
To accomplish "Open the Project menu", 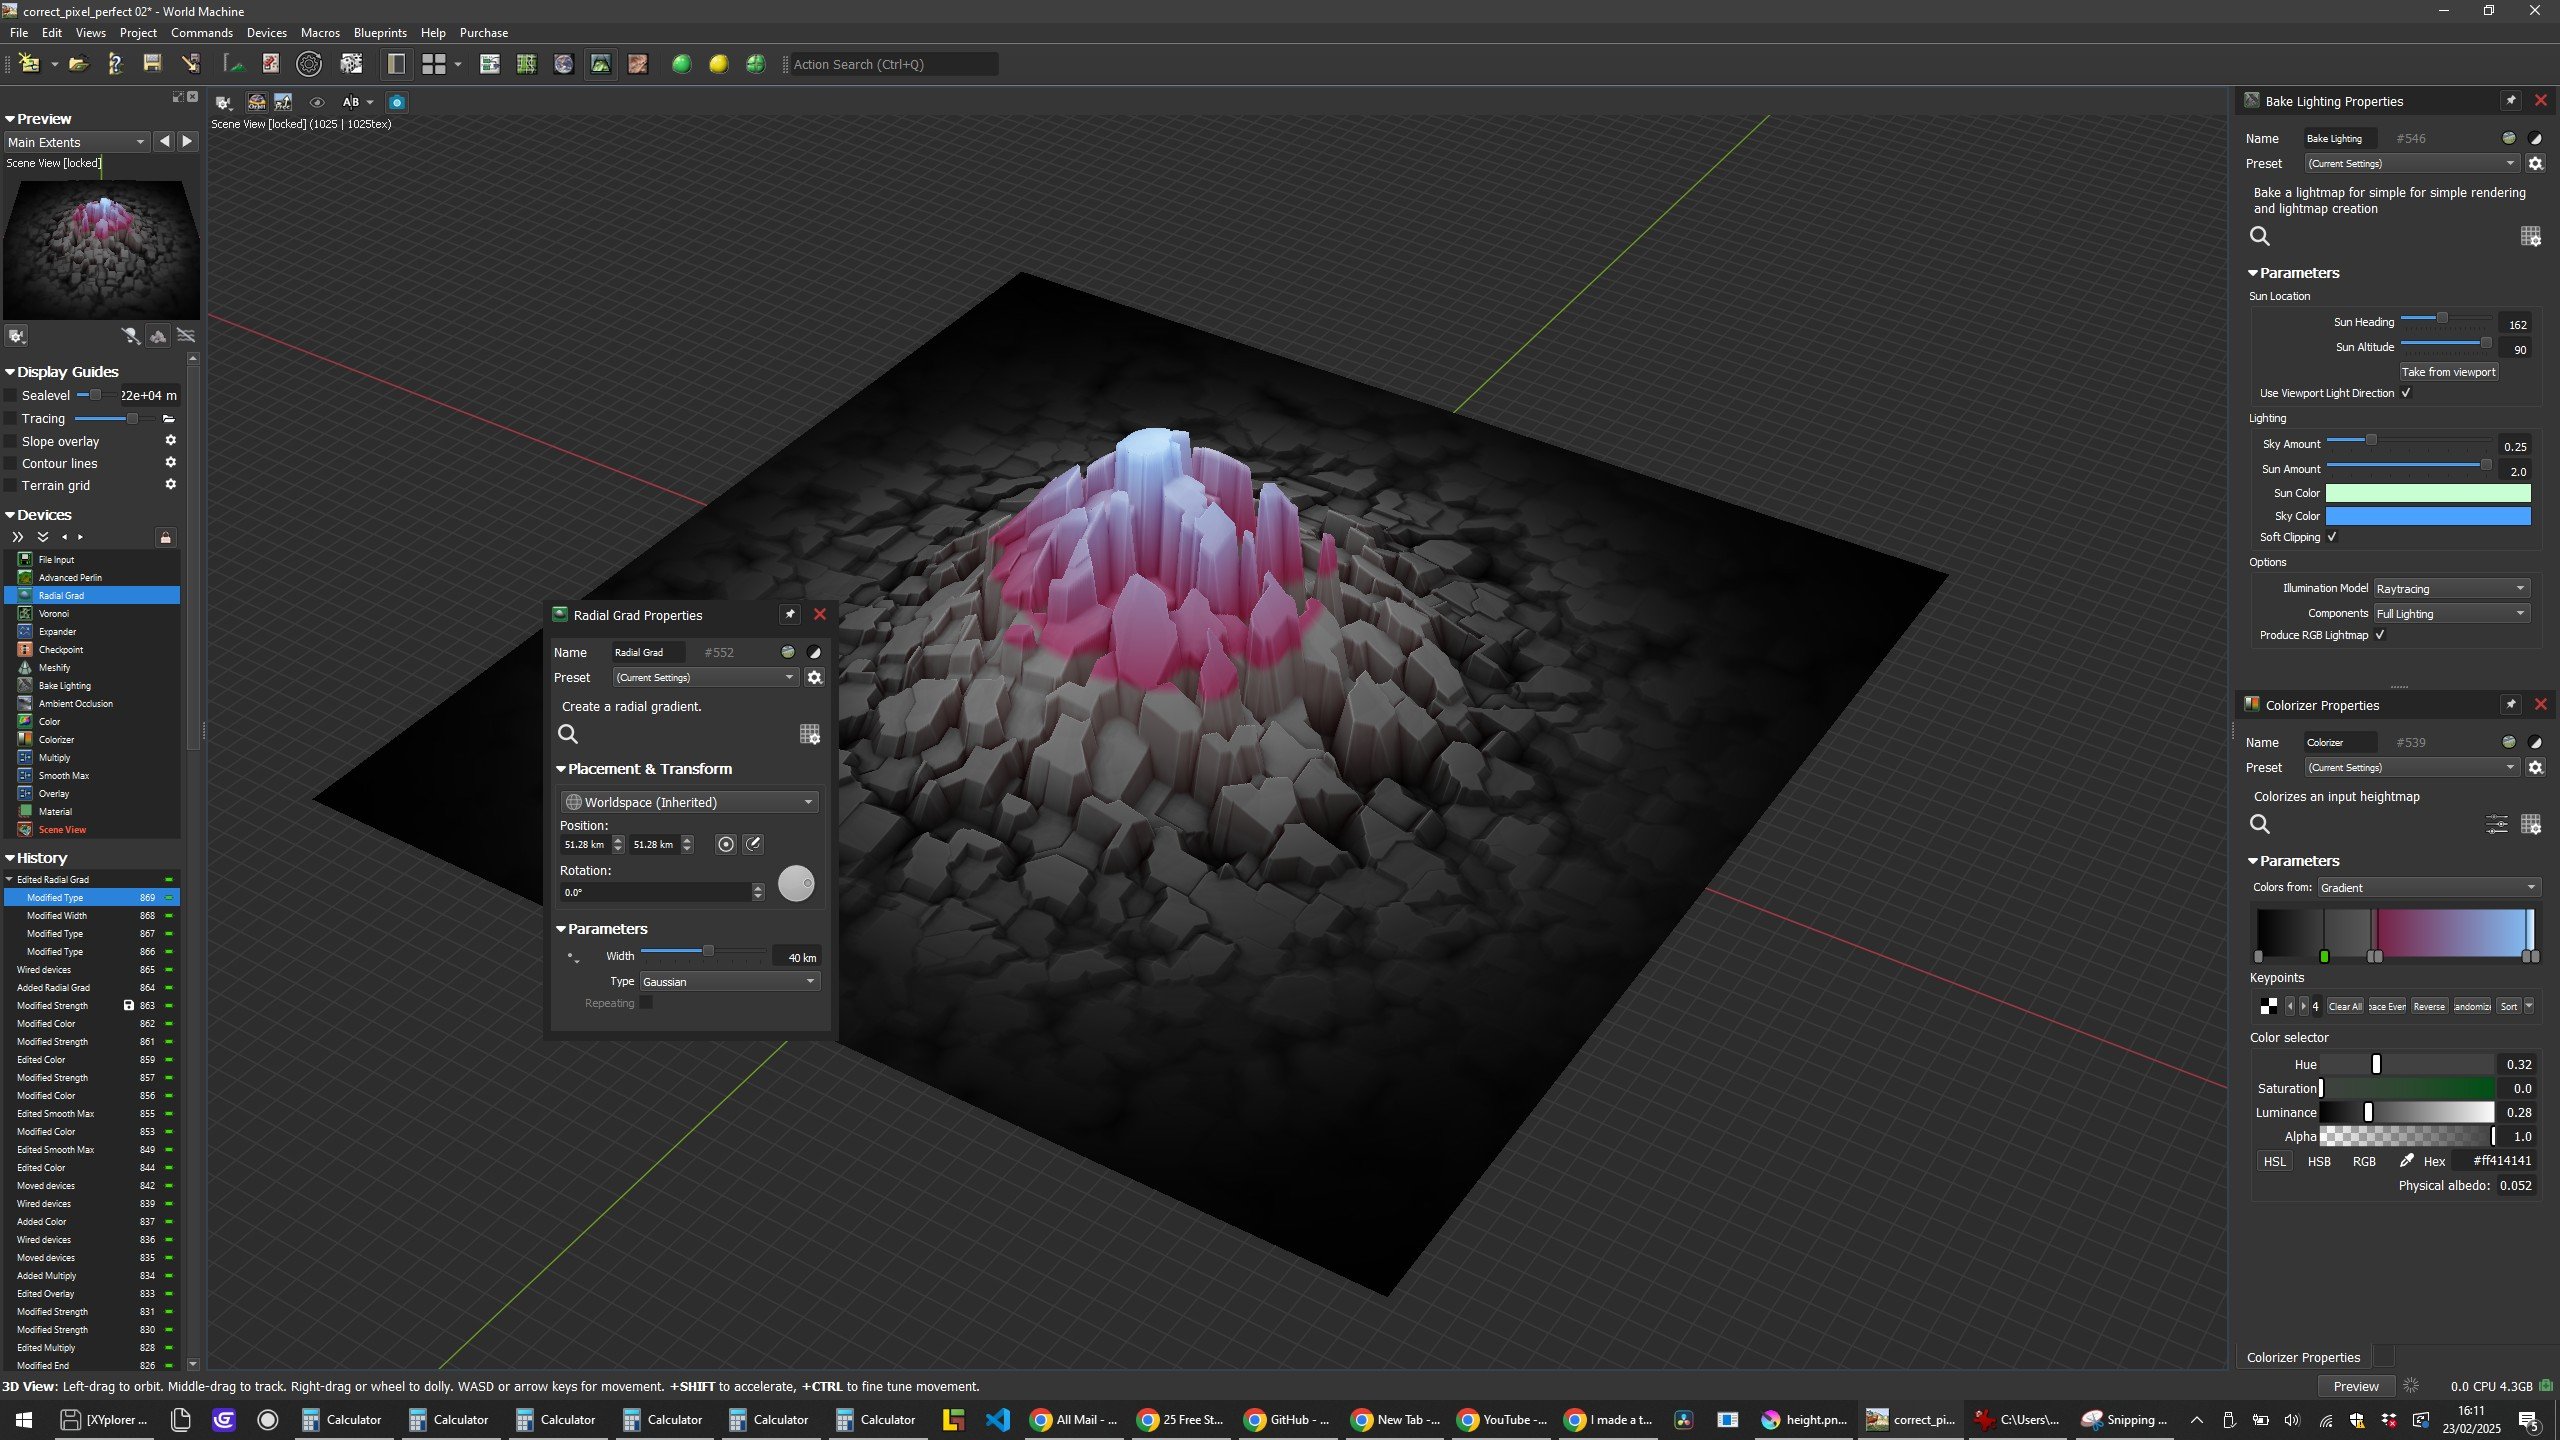I will [x=138, y=33].
